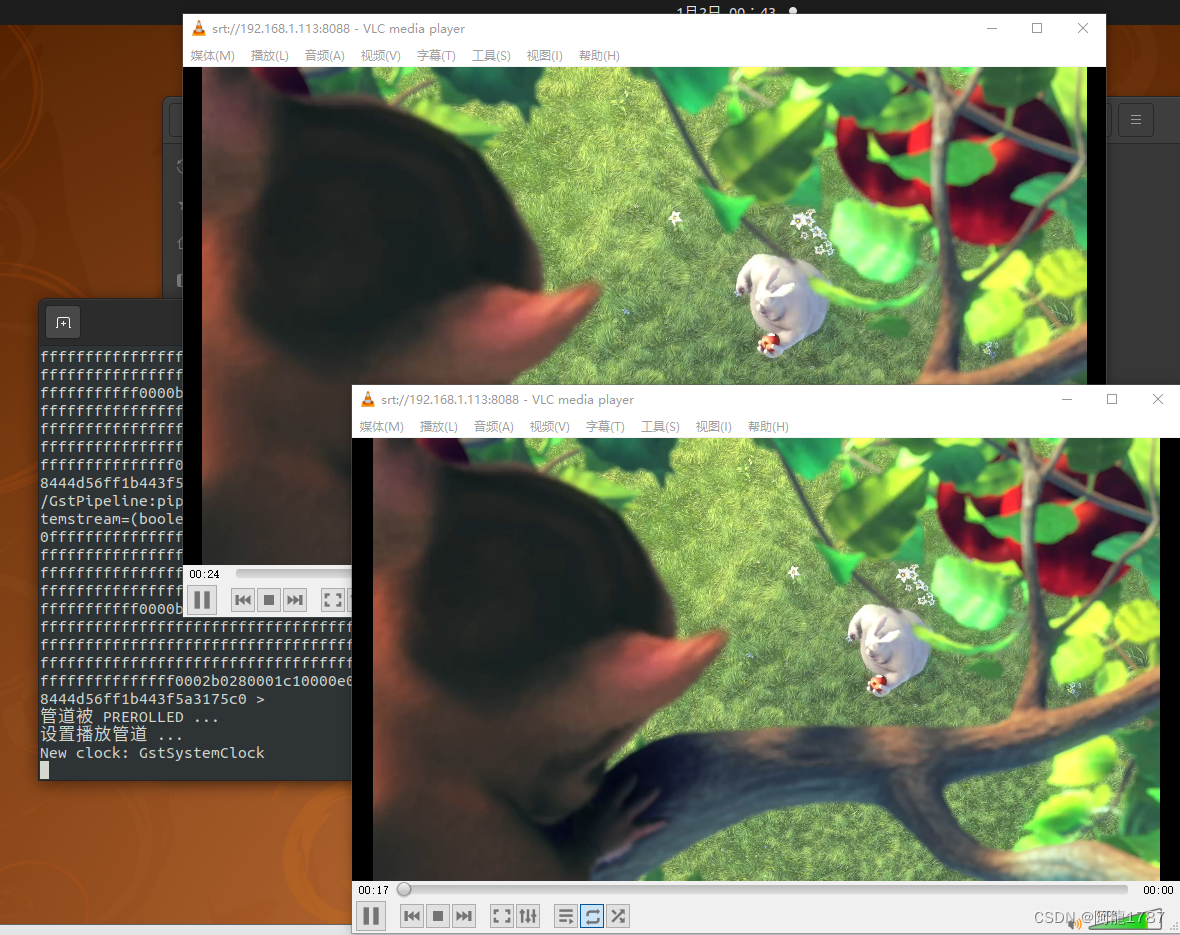Minimize the back VLC window
1180x935 pixels.
pos(992,28)
